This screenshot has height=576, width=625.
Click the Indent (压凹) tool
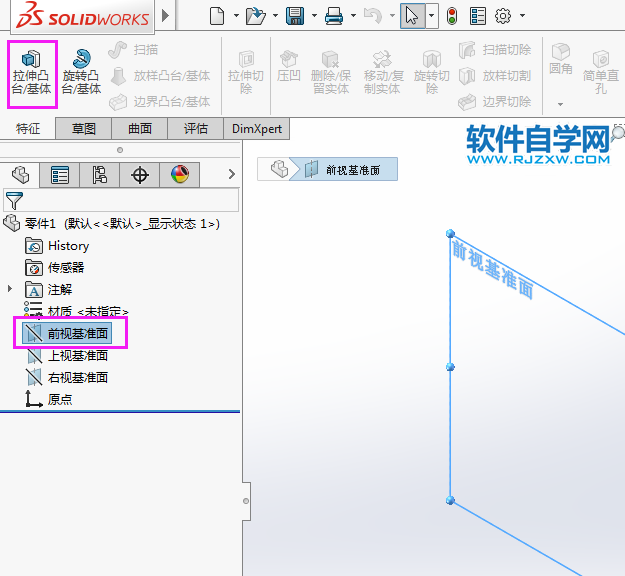click(289, 66)
